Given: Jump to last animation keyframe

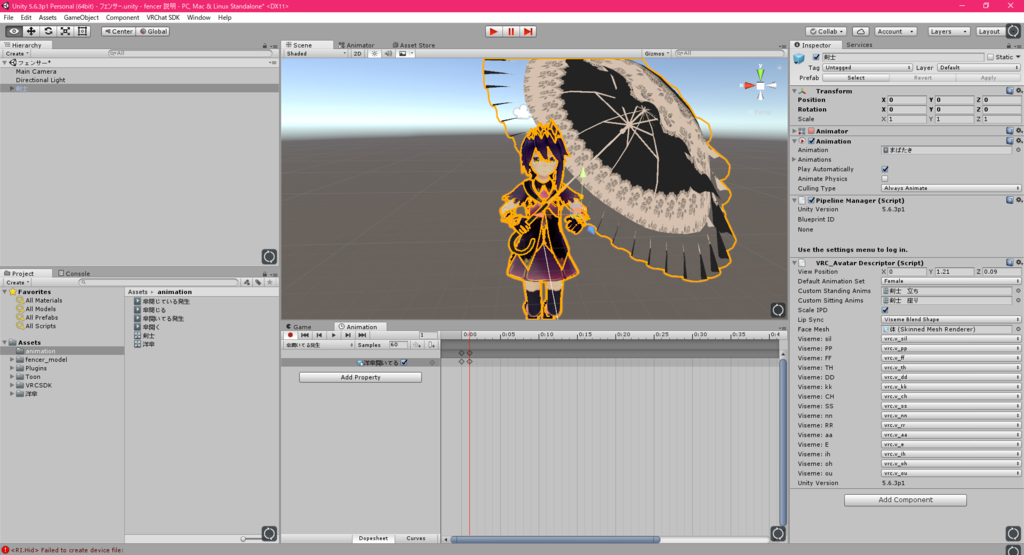Looking at the screenshot, I should point(362,335).
